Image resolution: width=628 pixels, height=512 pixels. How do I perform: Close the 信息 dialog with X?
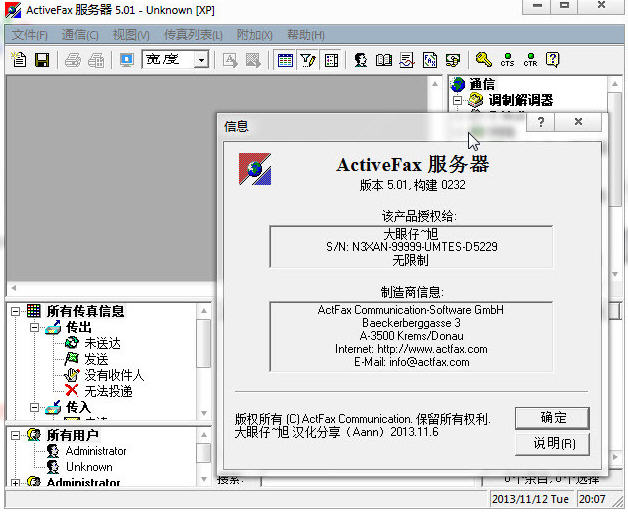pyautogui.click(x=578, y=121)
